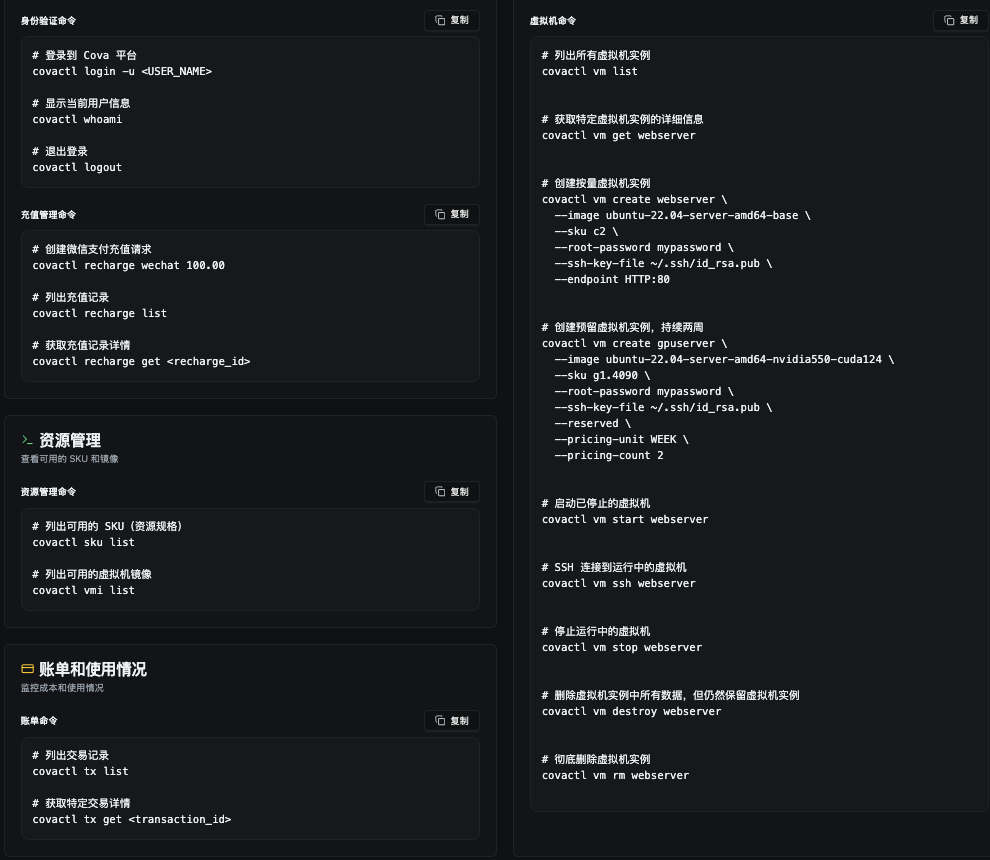Screen dimensions: 990x860
Task: Click the "covactl tx list" command line
Action: 80,771
